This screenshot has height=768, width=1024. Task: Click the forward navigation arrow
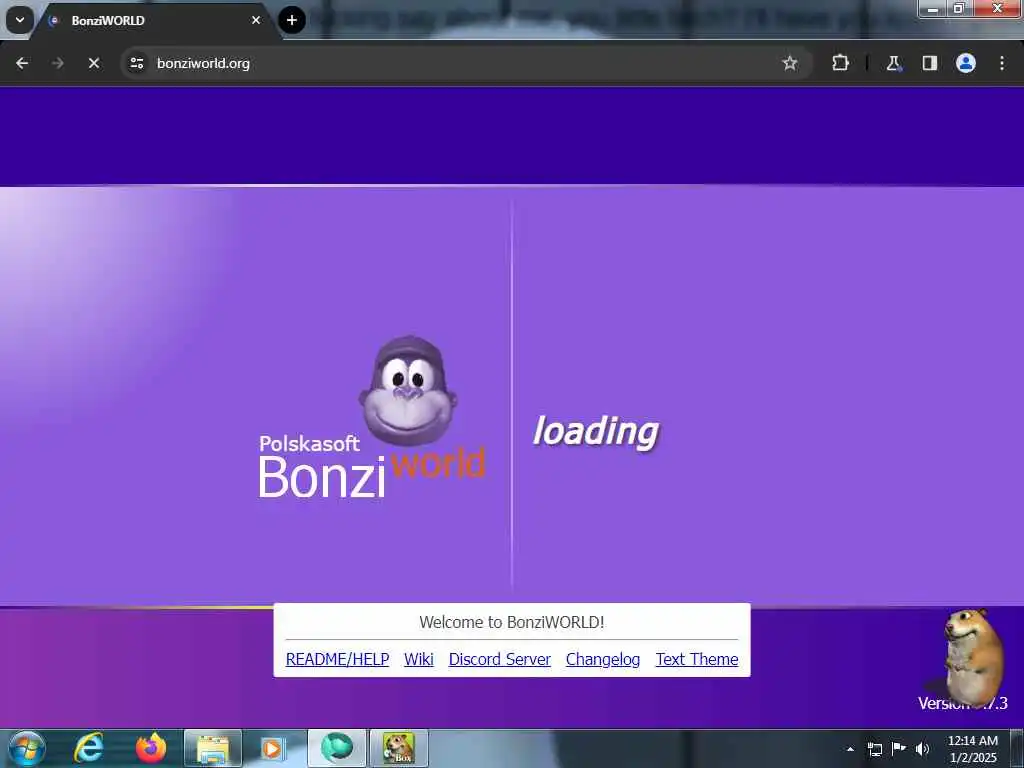57,63
